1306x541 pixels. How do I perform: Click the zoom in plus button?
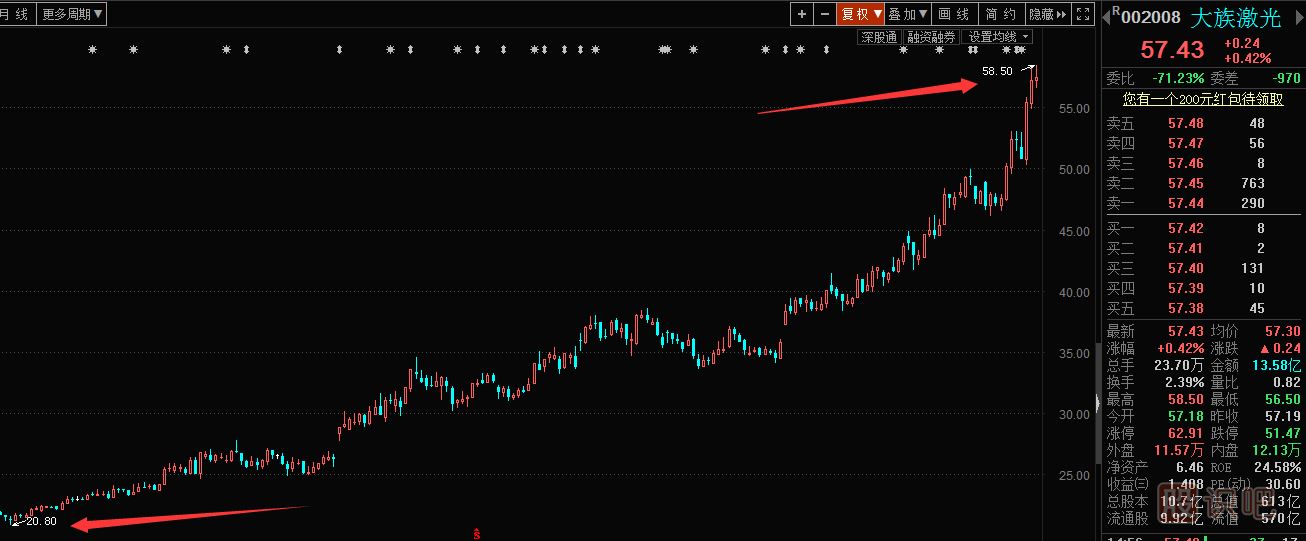[802, 14]
